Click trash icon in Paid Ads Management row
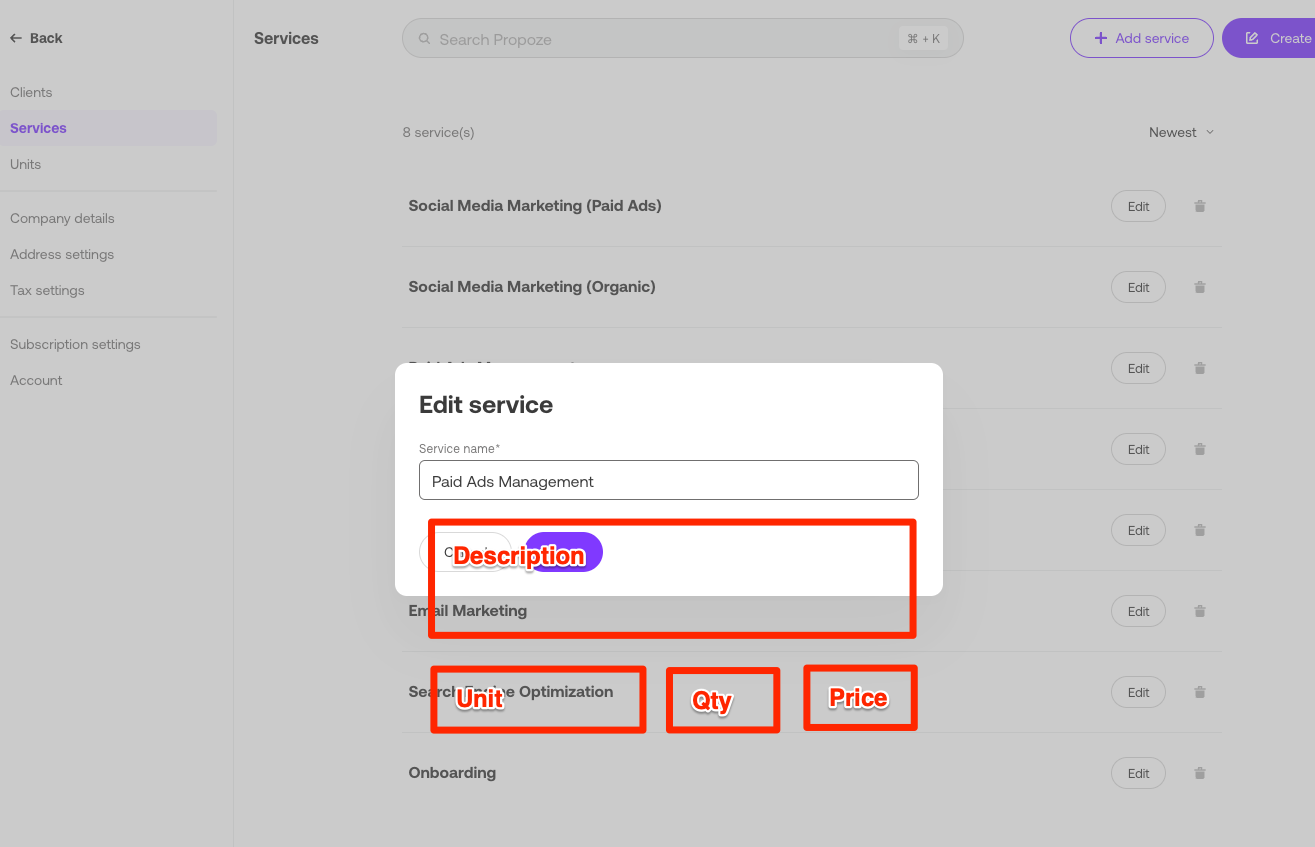The image size is (1315, 847). 1200,368
